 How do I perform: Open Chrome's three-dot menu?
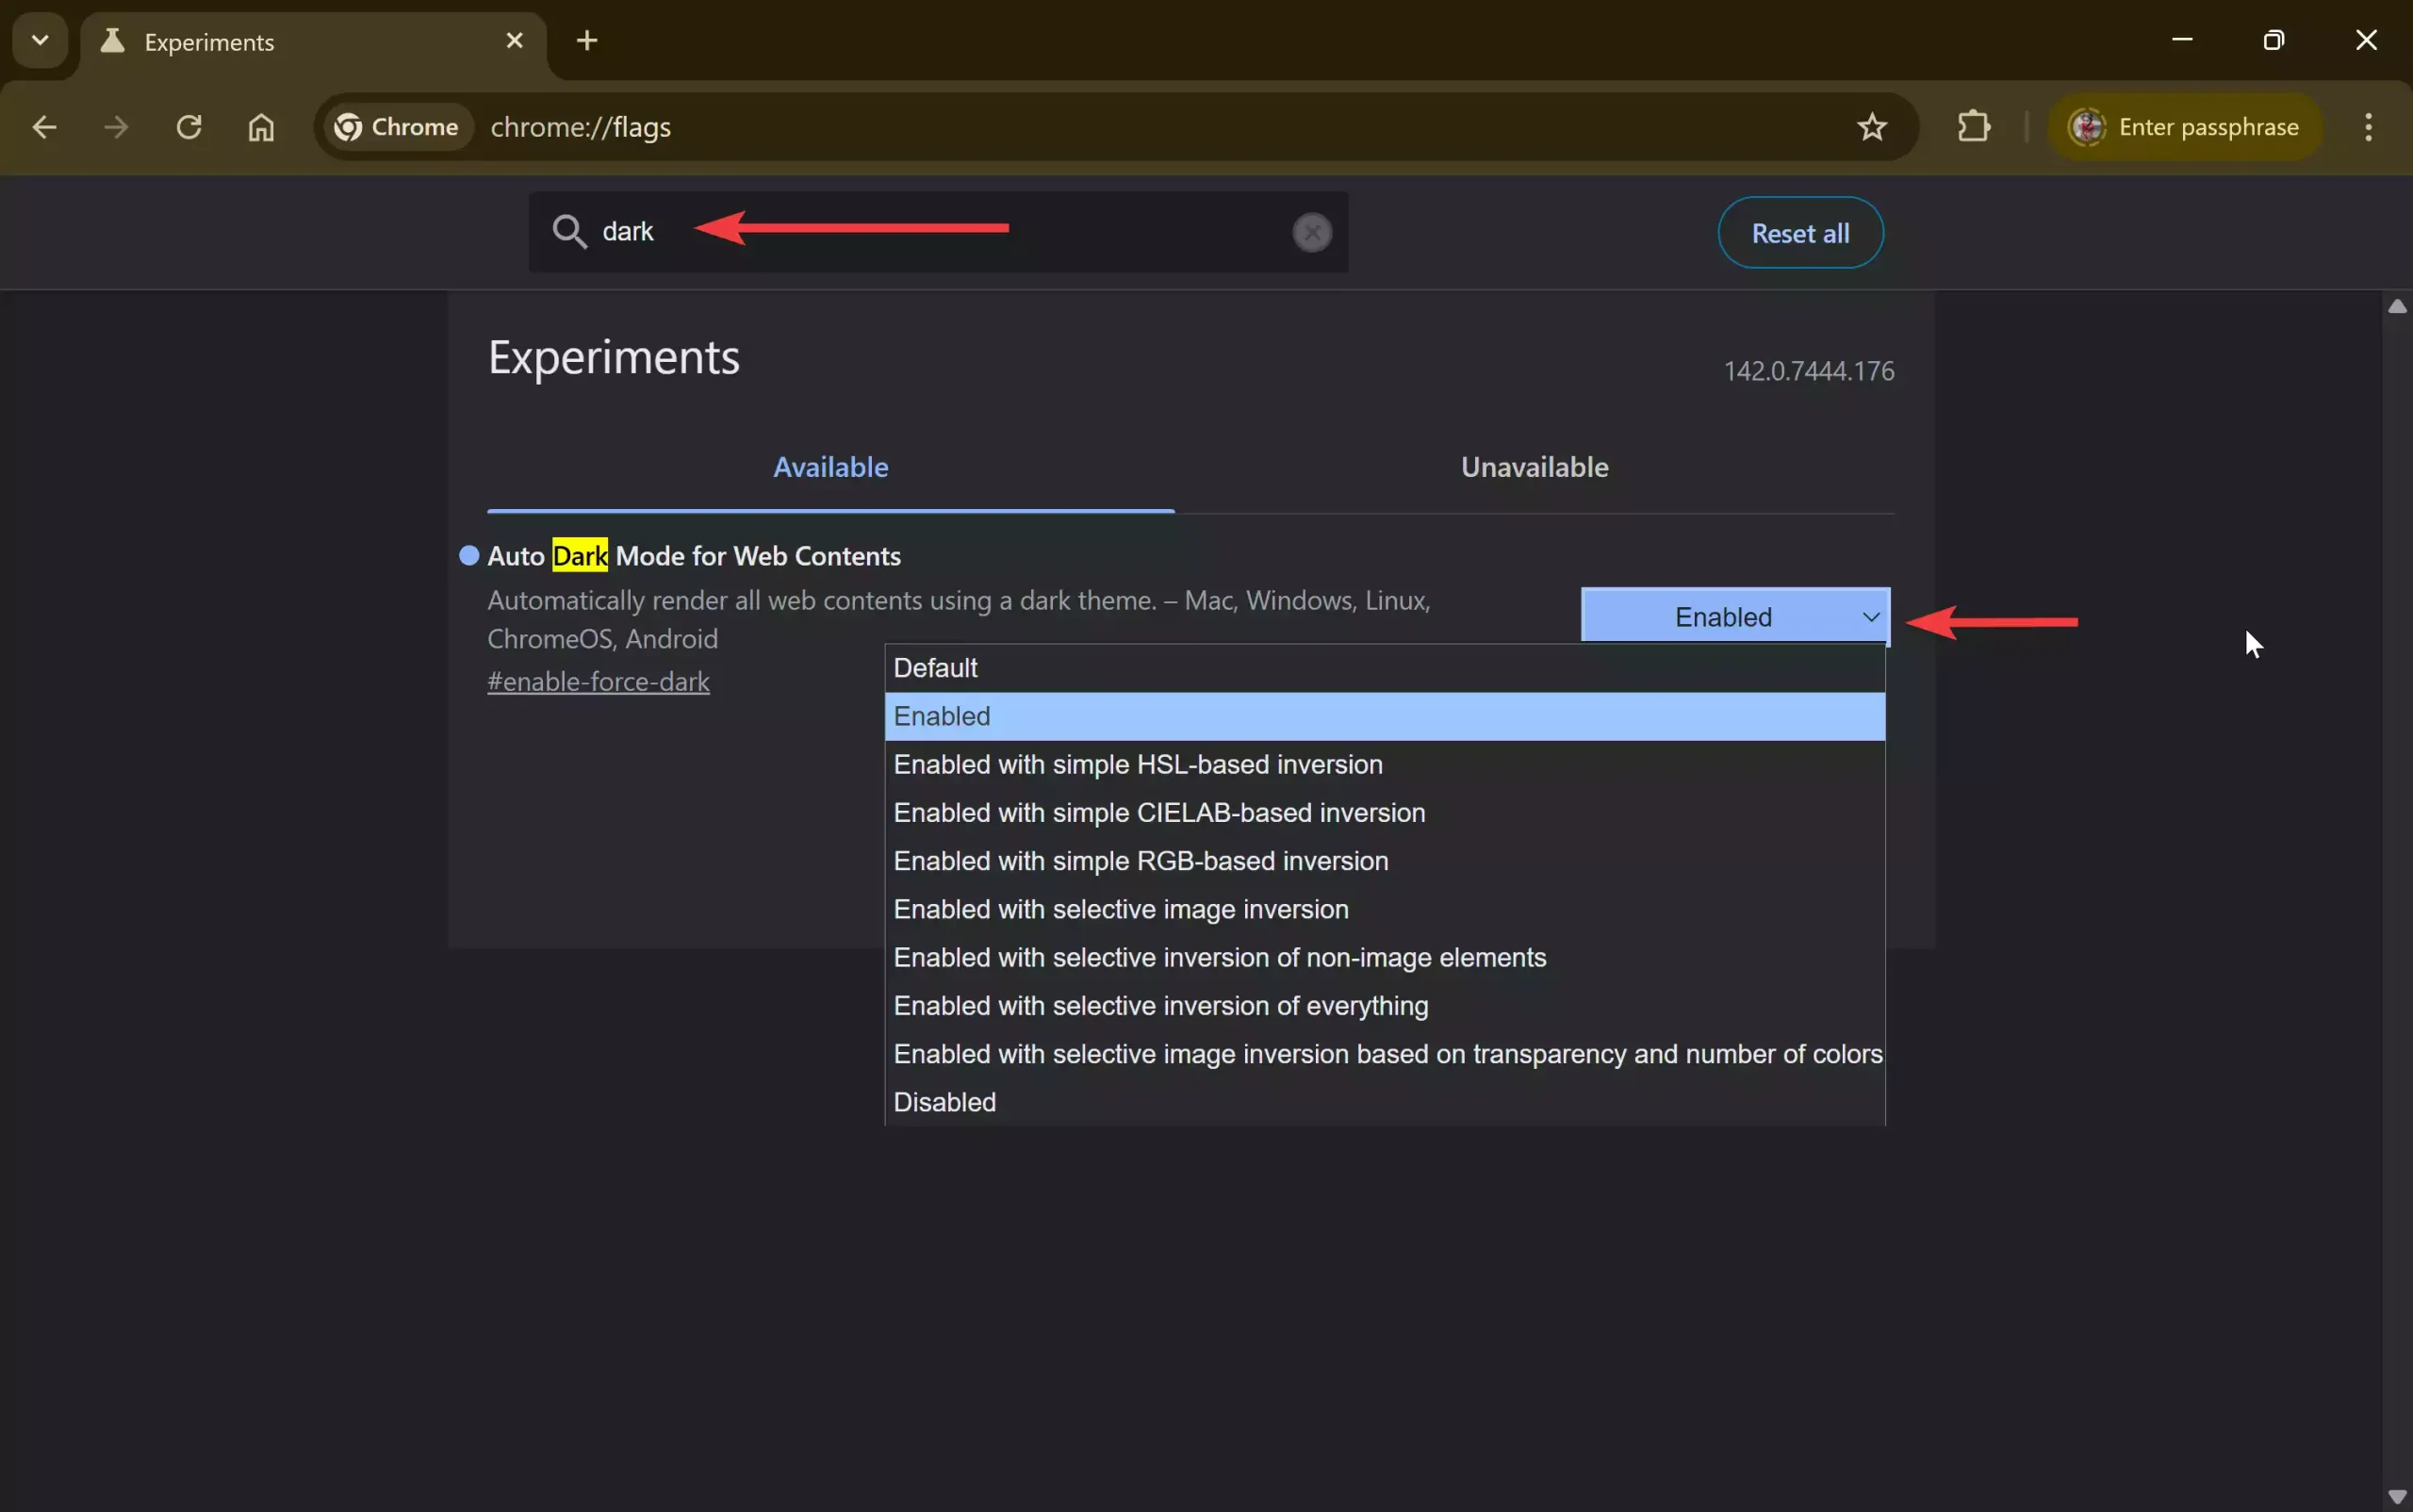coord(2367,127)
